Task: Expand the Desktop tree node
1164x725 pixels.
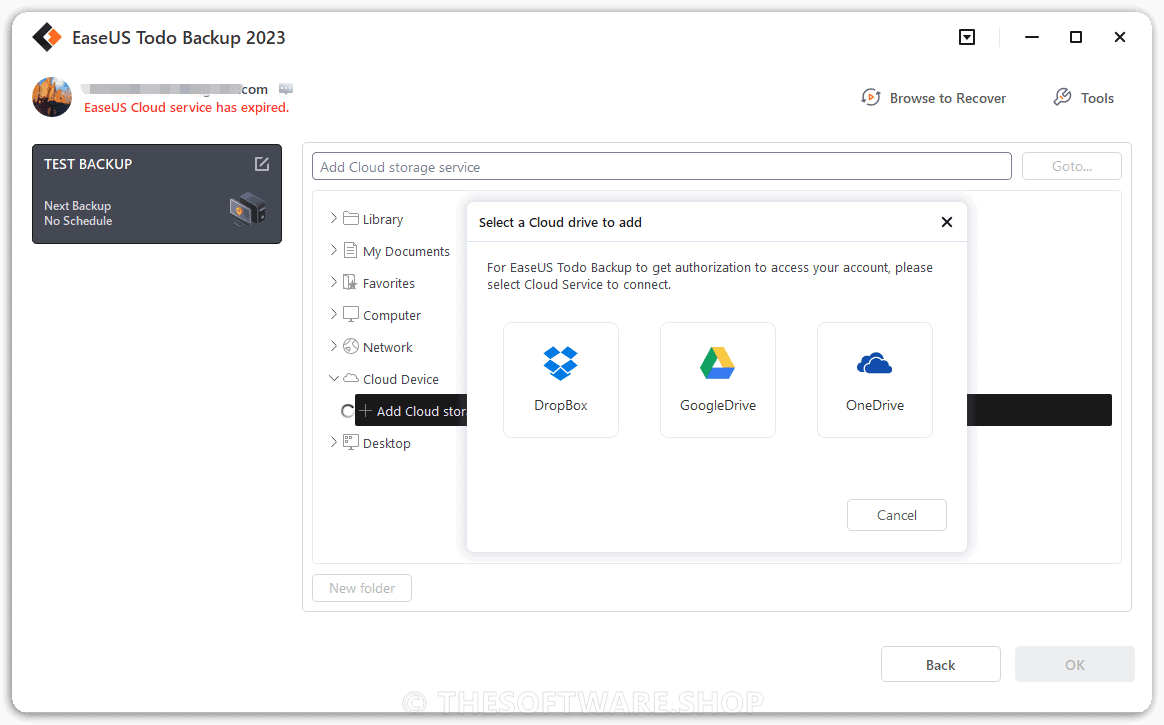Action: pos(333,442)
